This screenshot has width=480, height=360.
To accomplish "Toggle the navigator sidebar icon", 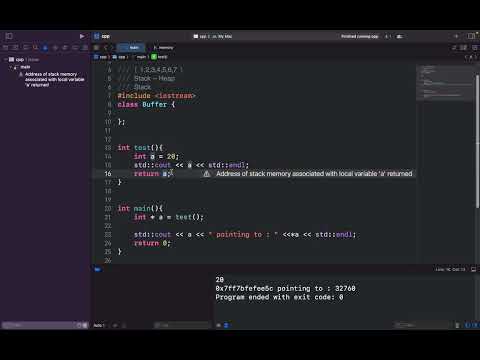I will (x=9, y=36).
